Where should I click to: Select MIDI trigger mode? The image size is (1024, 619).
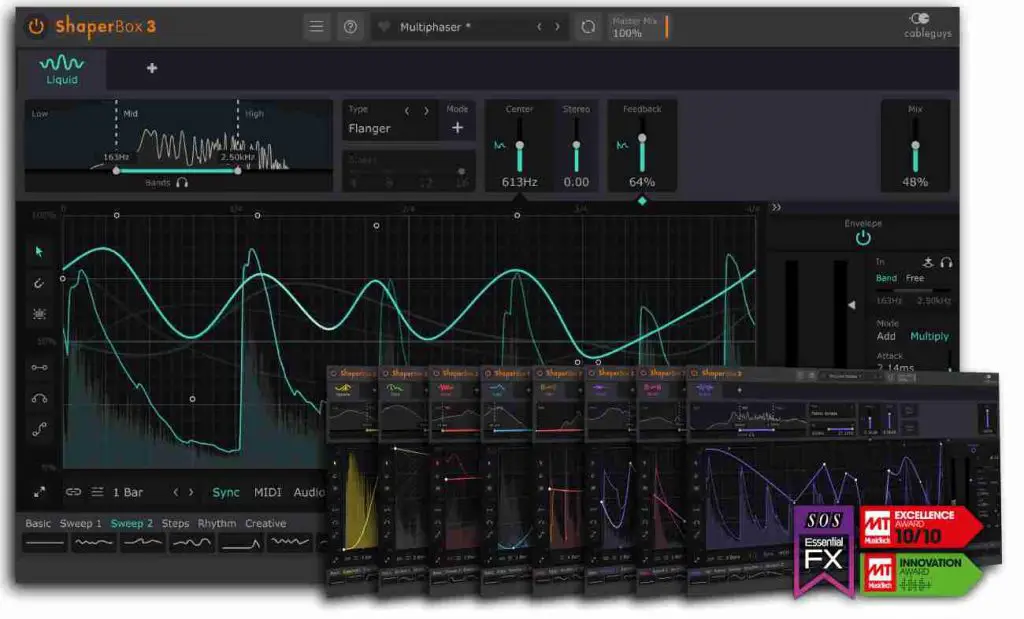click(x=268, y=492)
